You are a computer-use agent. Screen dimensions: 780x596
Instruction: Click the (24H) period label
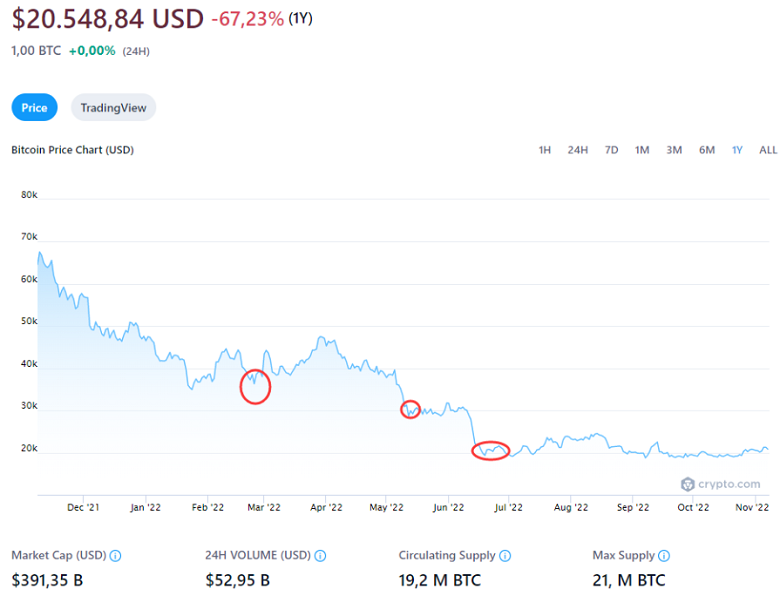(x=136, y=51)
